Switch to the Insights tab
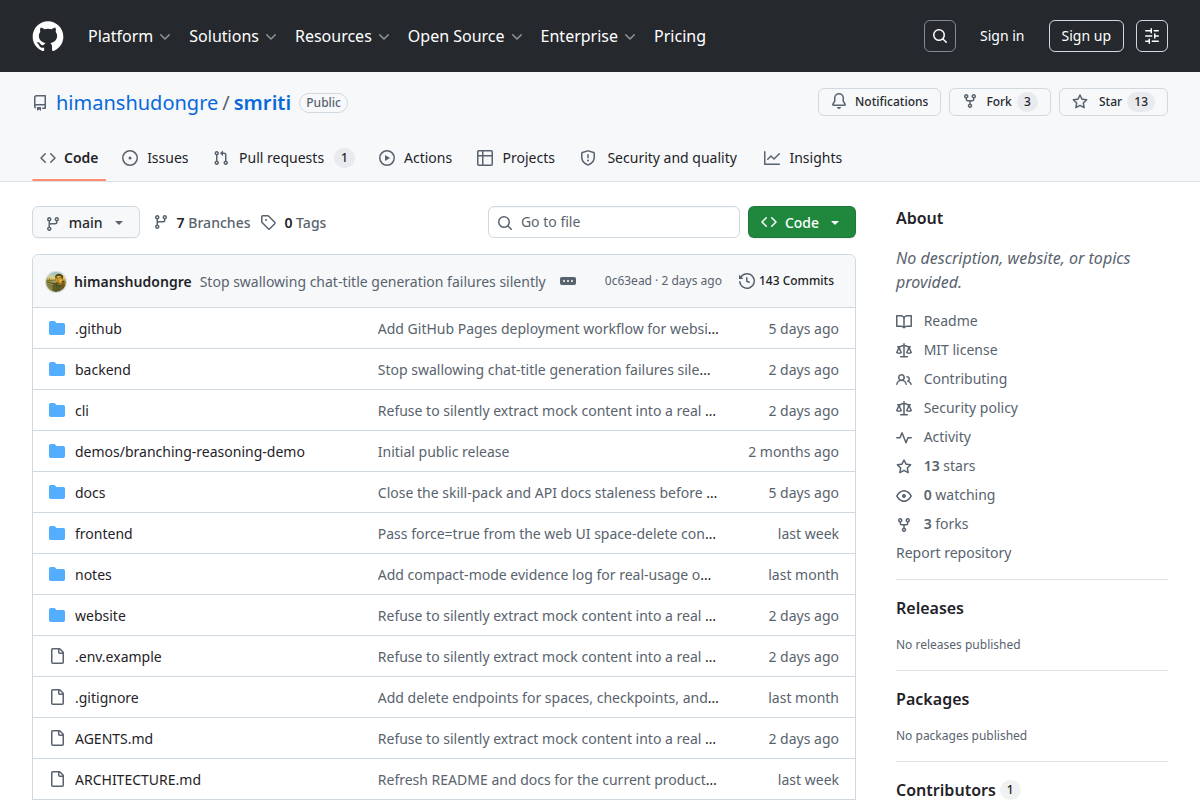This screenshot has height=800, width=1200. [x=803, y=158]
